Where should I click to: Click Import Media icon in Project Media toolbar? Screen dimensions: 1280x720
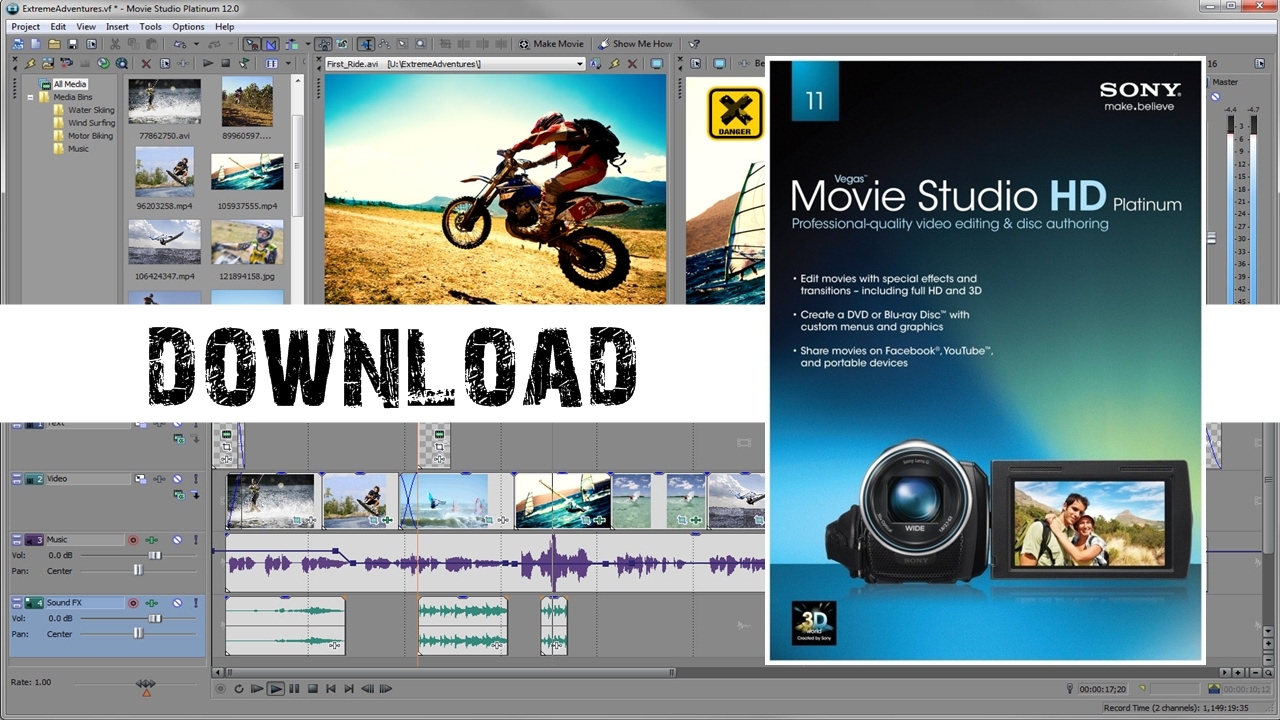(x=47, y=63)
